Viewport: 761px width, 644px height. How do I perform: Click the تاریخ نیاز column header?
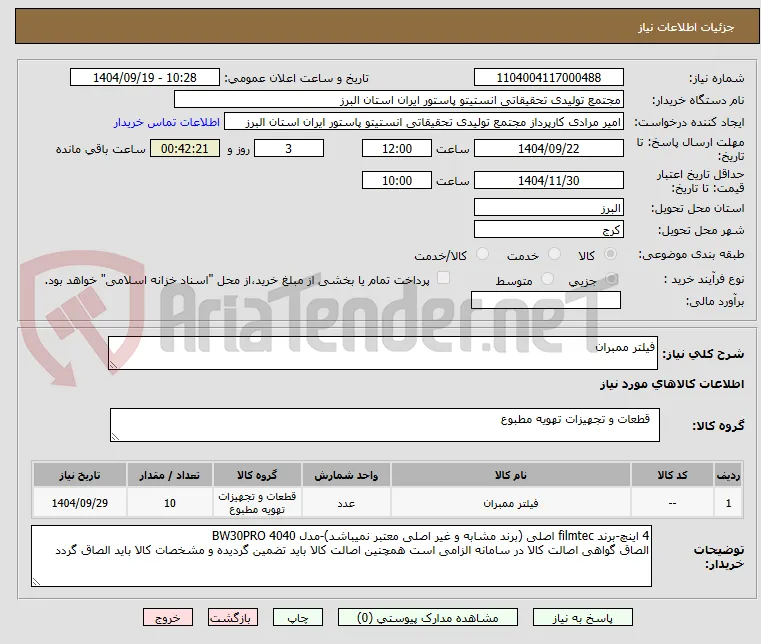point(80,475)
